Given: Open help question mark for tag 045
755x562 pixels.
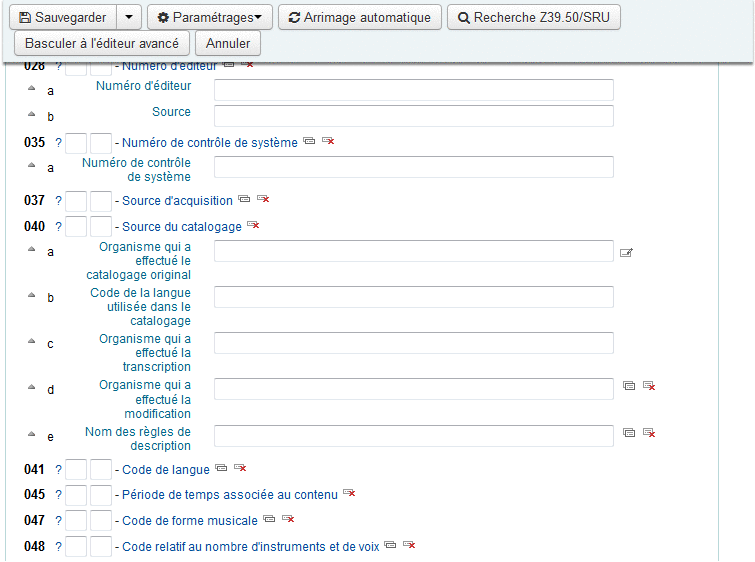Looking at the screenshot, I should coord(58,495).
